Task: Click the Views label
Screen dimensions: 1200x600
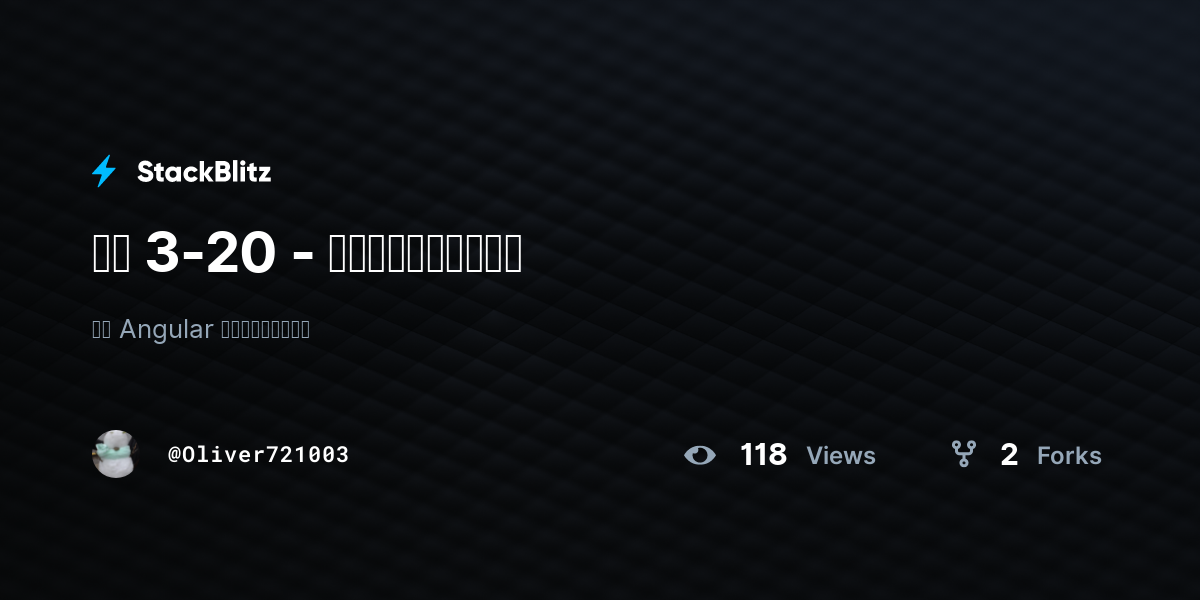Action: [841, 456]
